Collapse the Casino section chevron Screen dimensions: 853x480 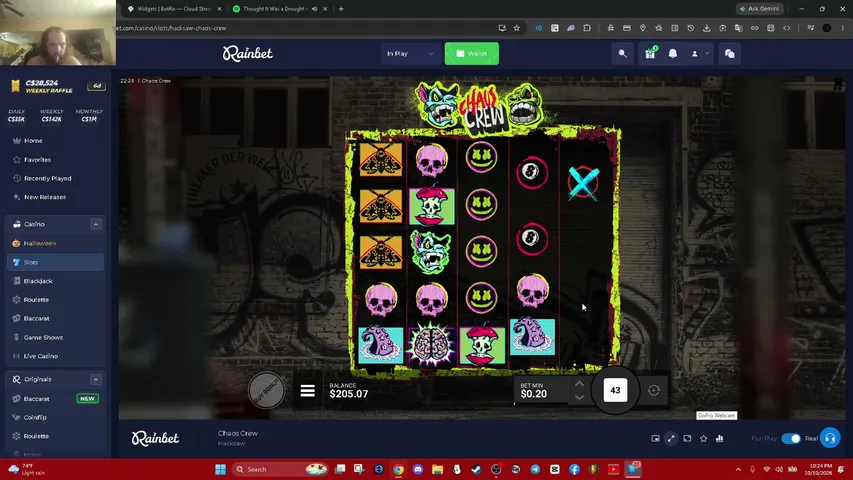pos(96,224)
